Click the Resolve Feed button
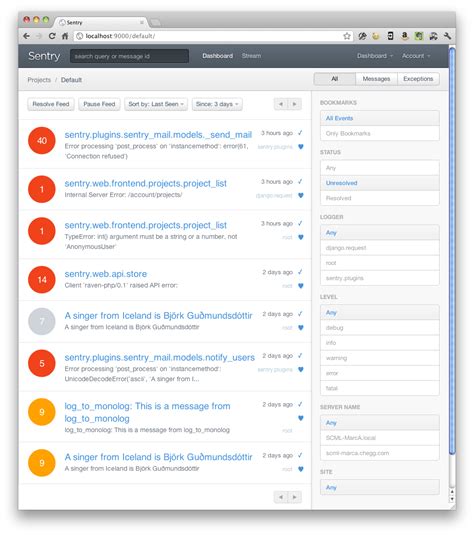474x535 pixels. click(x=51, y=104)
